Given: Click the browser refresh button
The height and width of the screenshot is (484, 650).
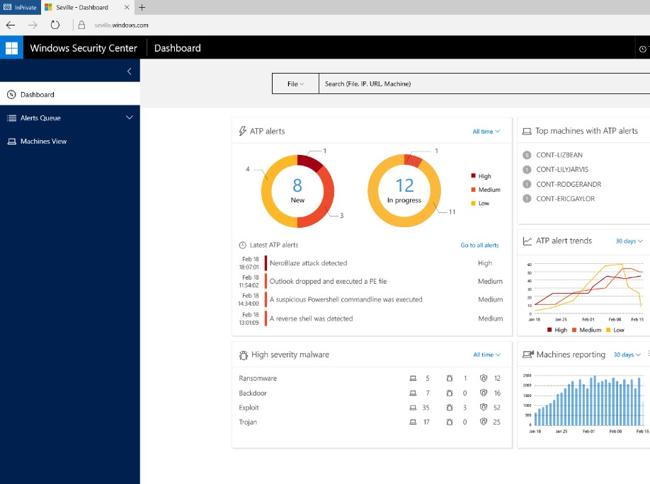Looking at the screenshot, I should tap(55, 25).
